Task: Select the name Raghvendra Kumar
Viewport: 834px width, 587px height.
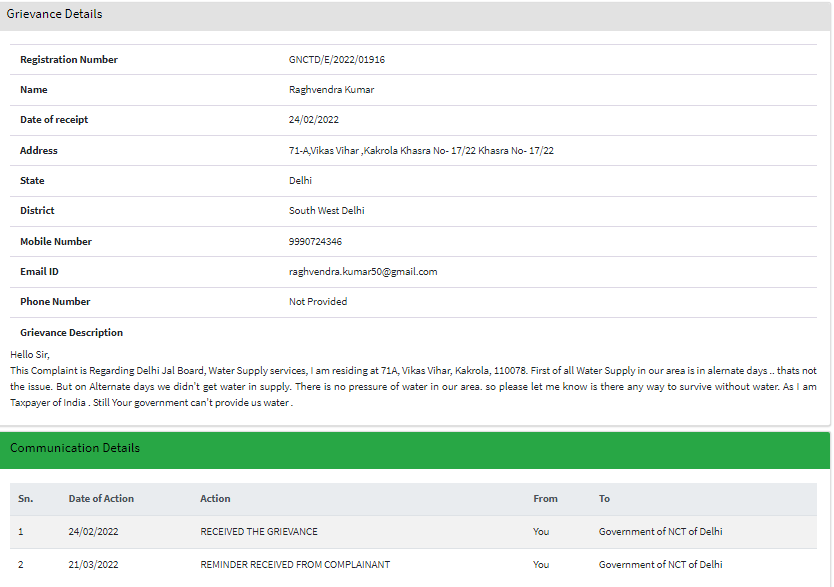Action: (331, 90)
